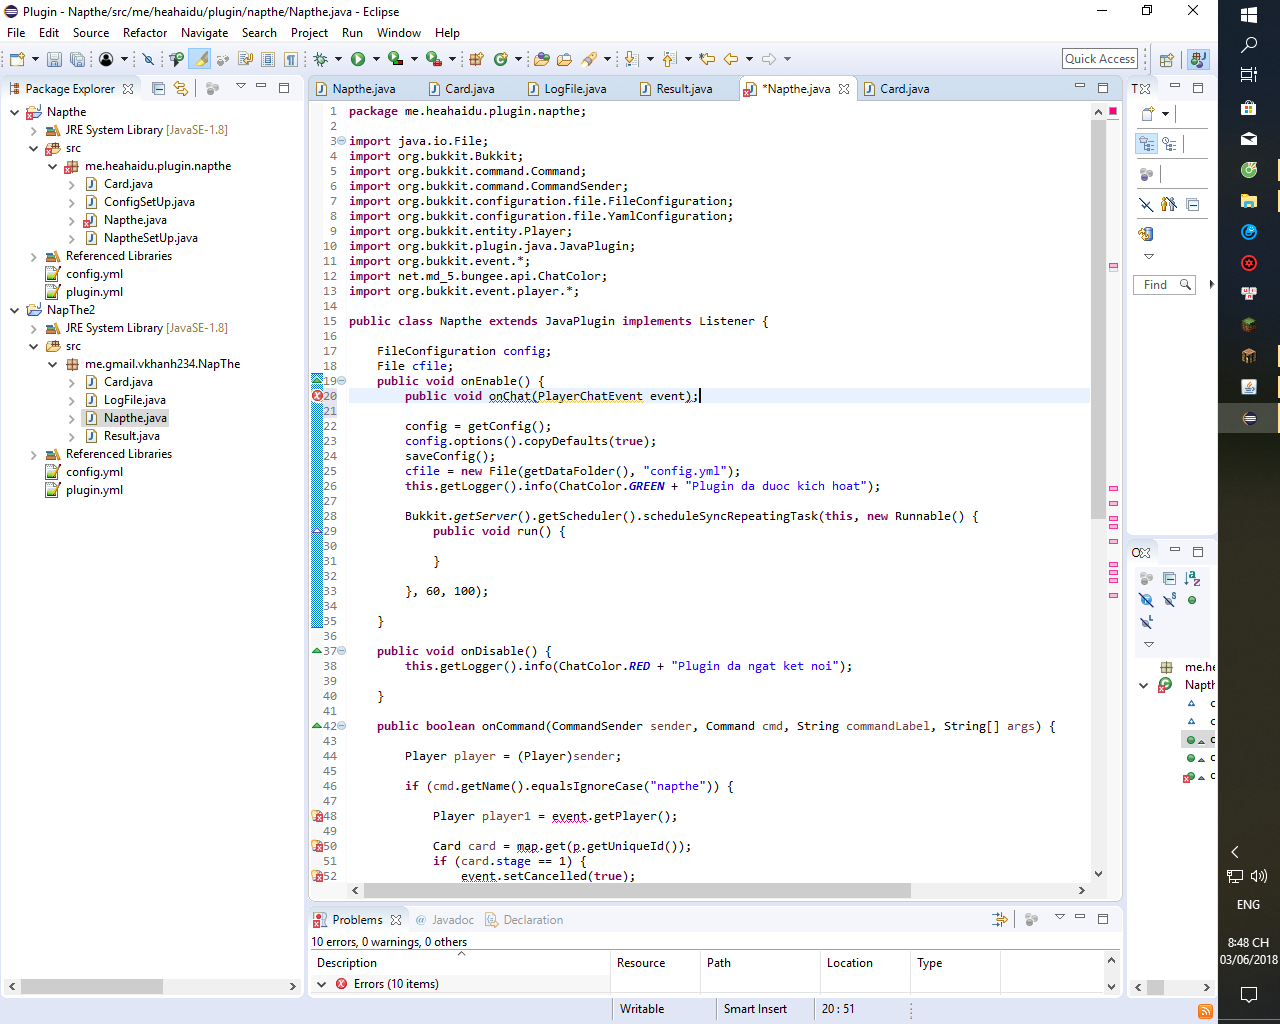1280x1024 pixels.
Task: Open the Refactor menu
Action: coord(144,33)
